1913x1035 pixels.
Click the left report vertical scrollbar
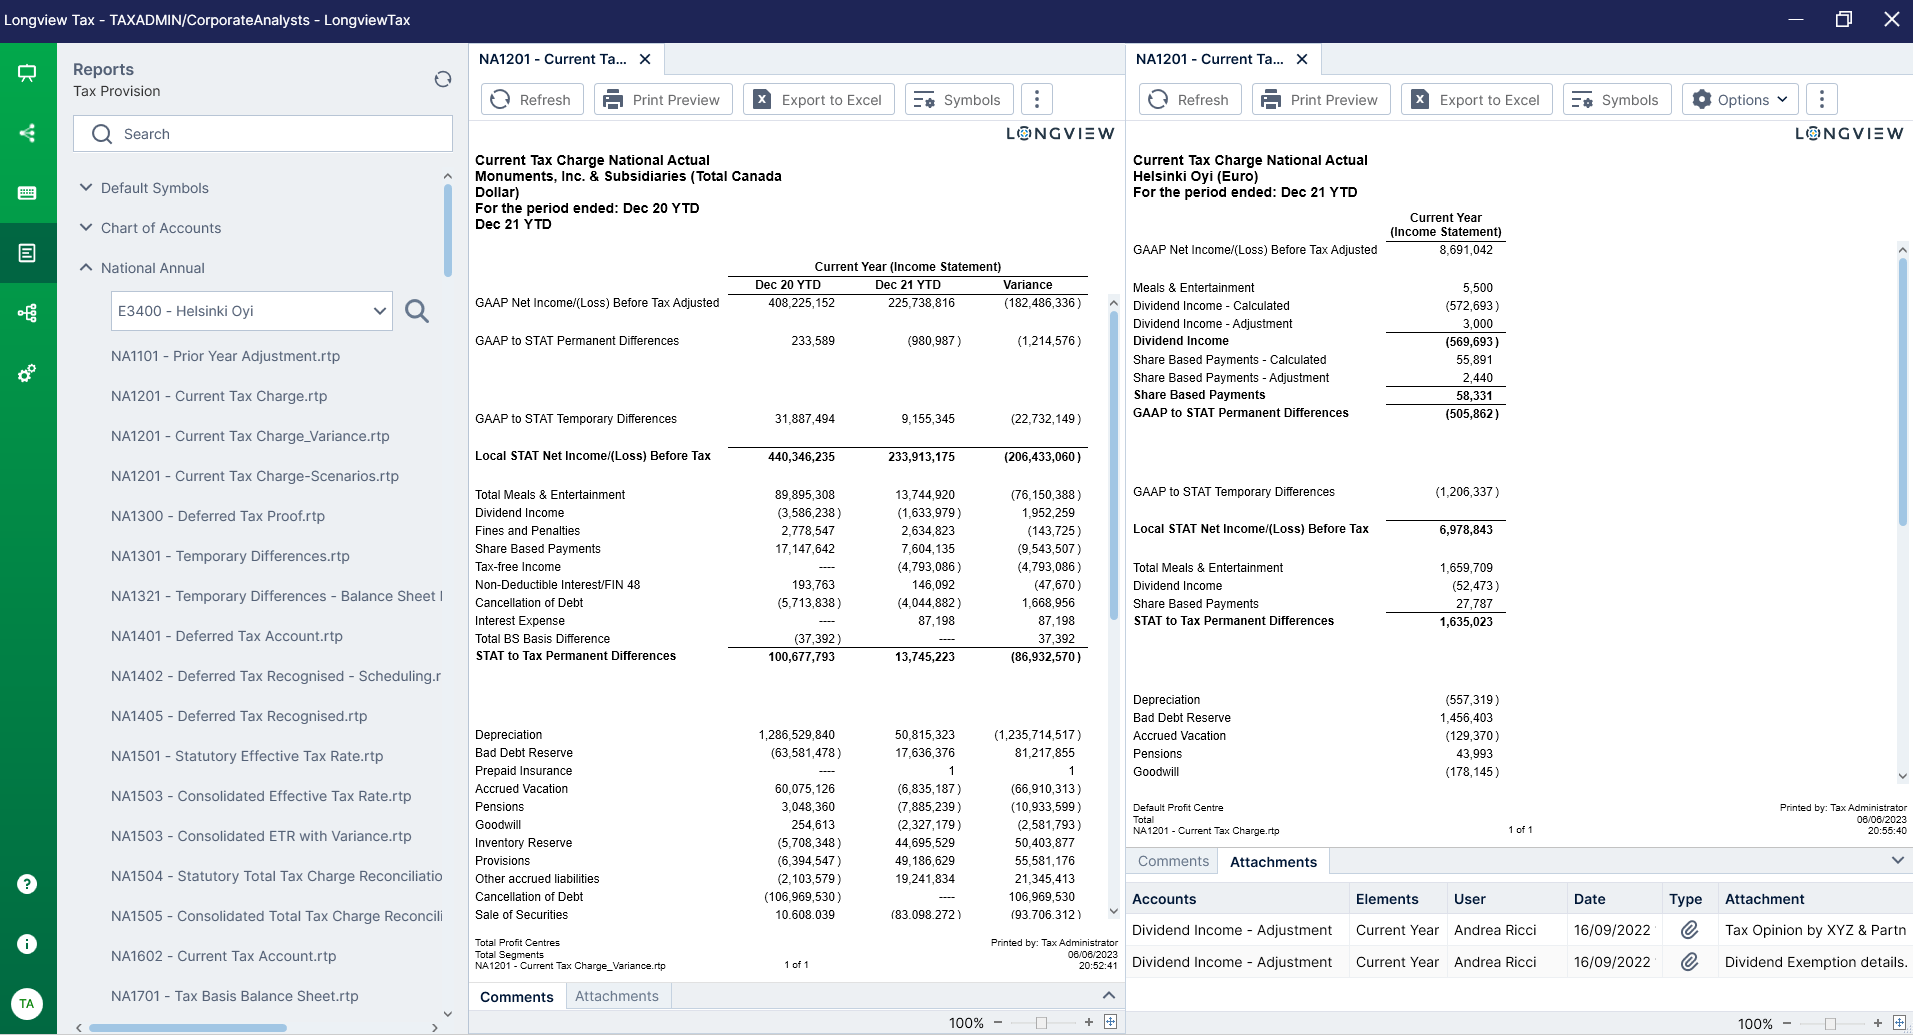click(x=1113, y=465)
